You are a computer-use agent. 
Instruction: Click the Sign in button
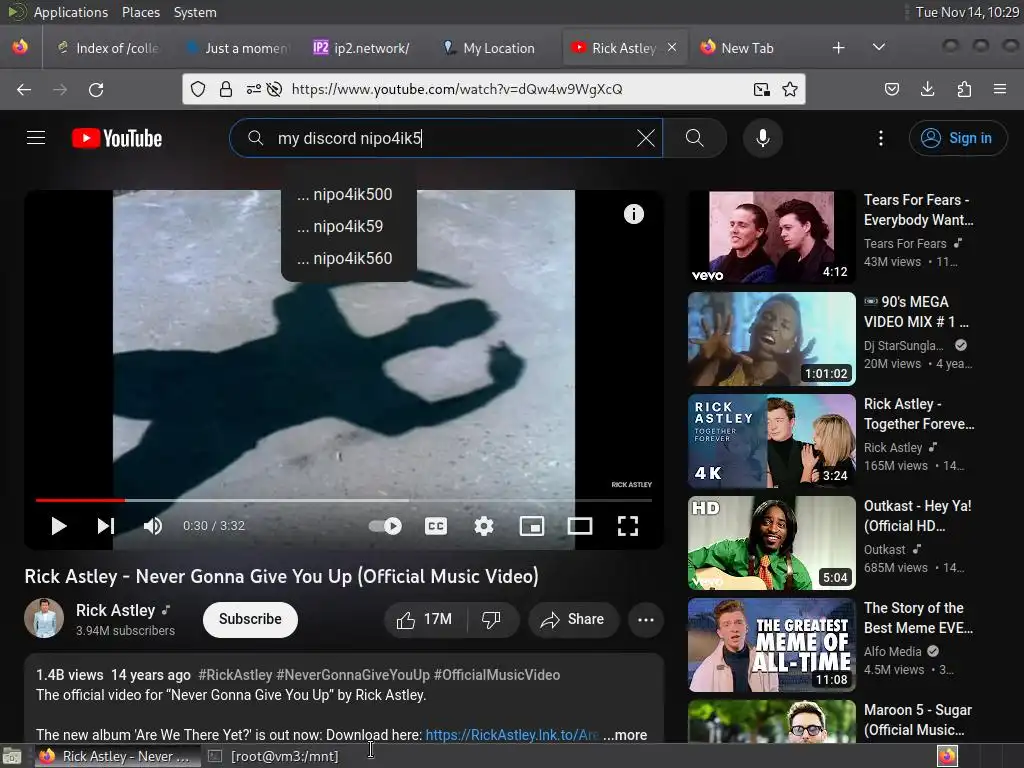(957, 138)
